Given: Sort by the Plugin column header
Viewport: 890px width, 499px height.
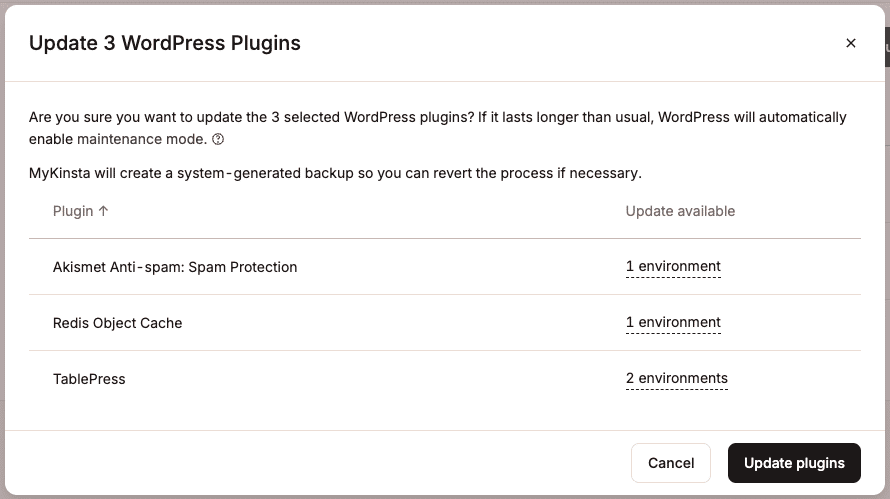Looking at the screenshot, I should 73,211.
